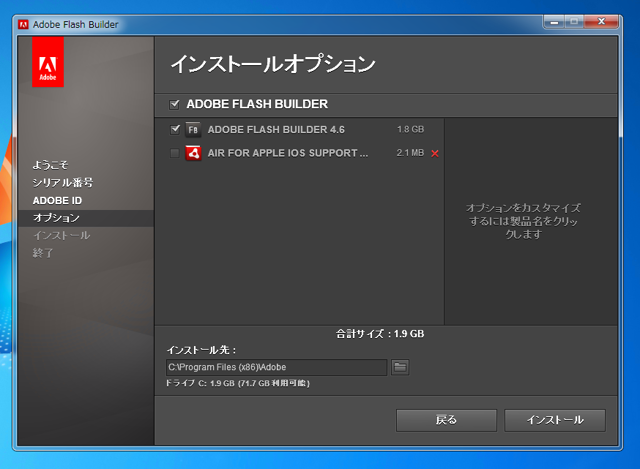640x469 pixels.
Task: Click the インストールオプション heading
Action: [x=273, y=64]
